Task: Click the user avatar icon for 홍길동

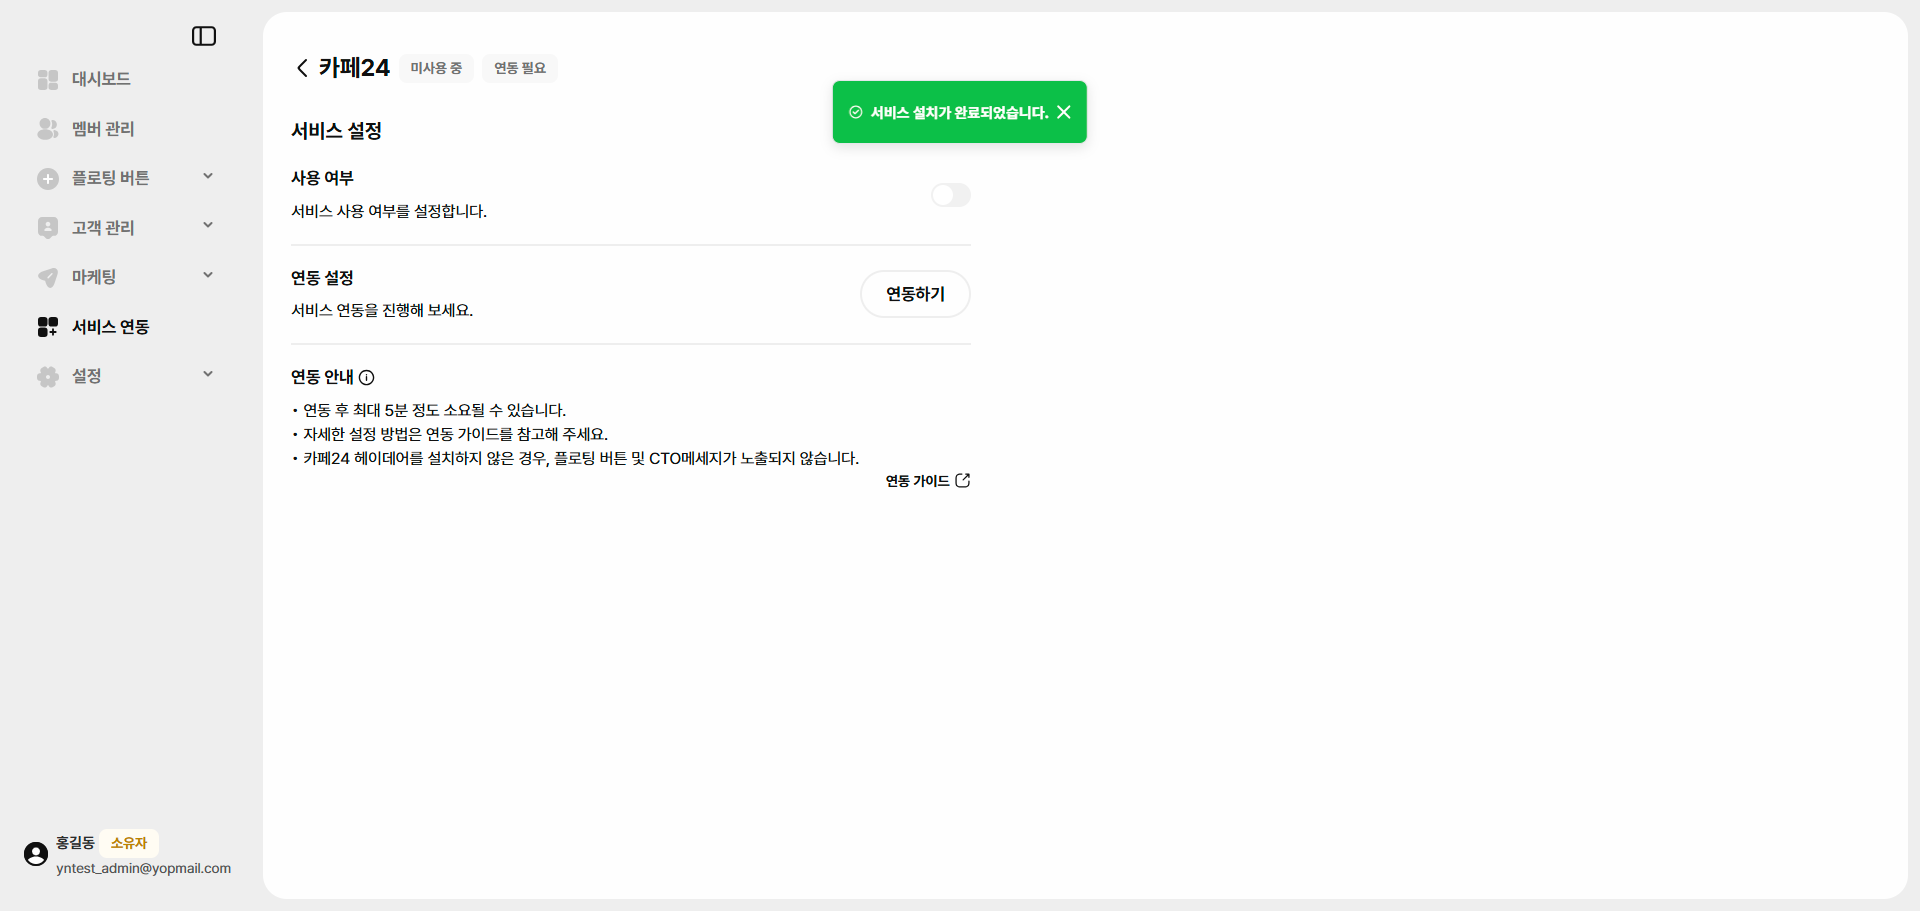Action: [36, 854]
